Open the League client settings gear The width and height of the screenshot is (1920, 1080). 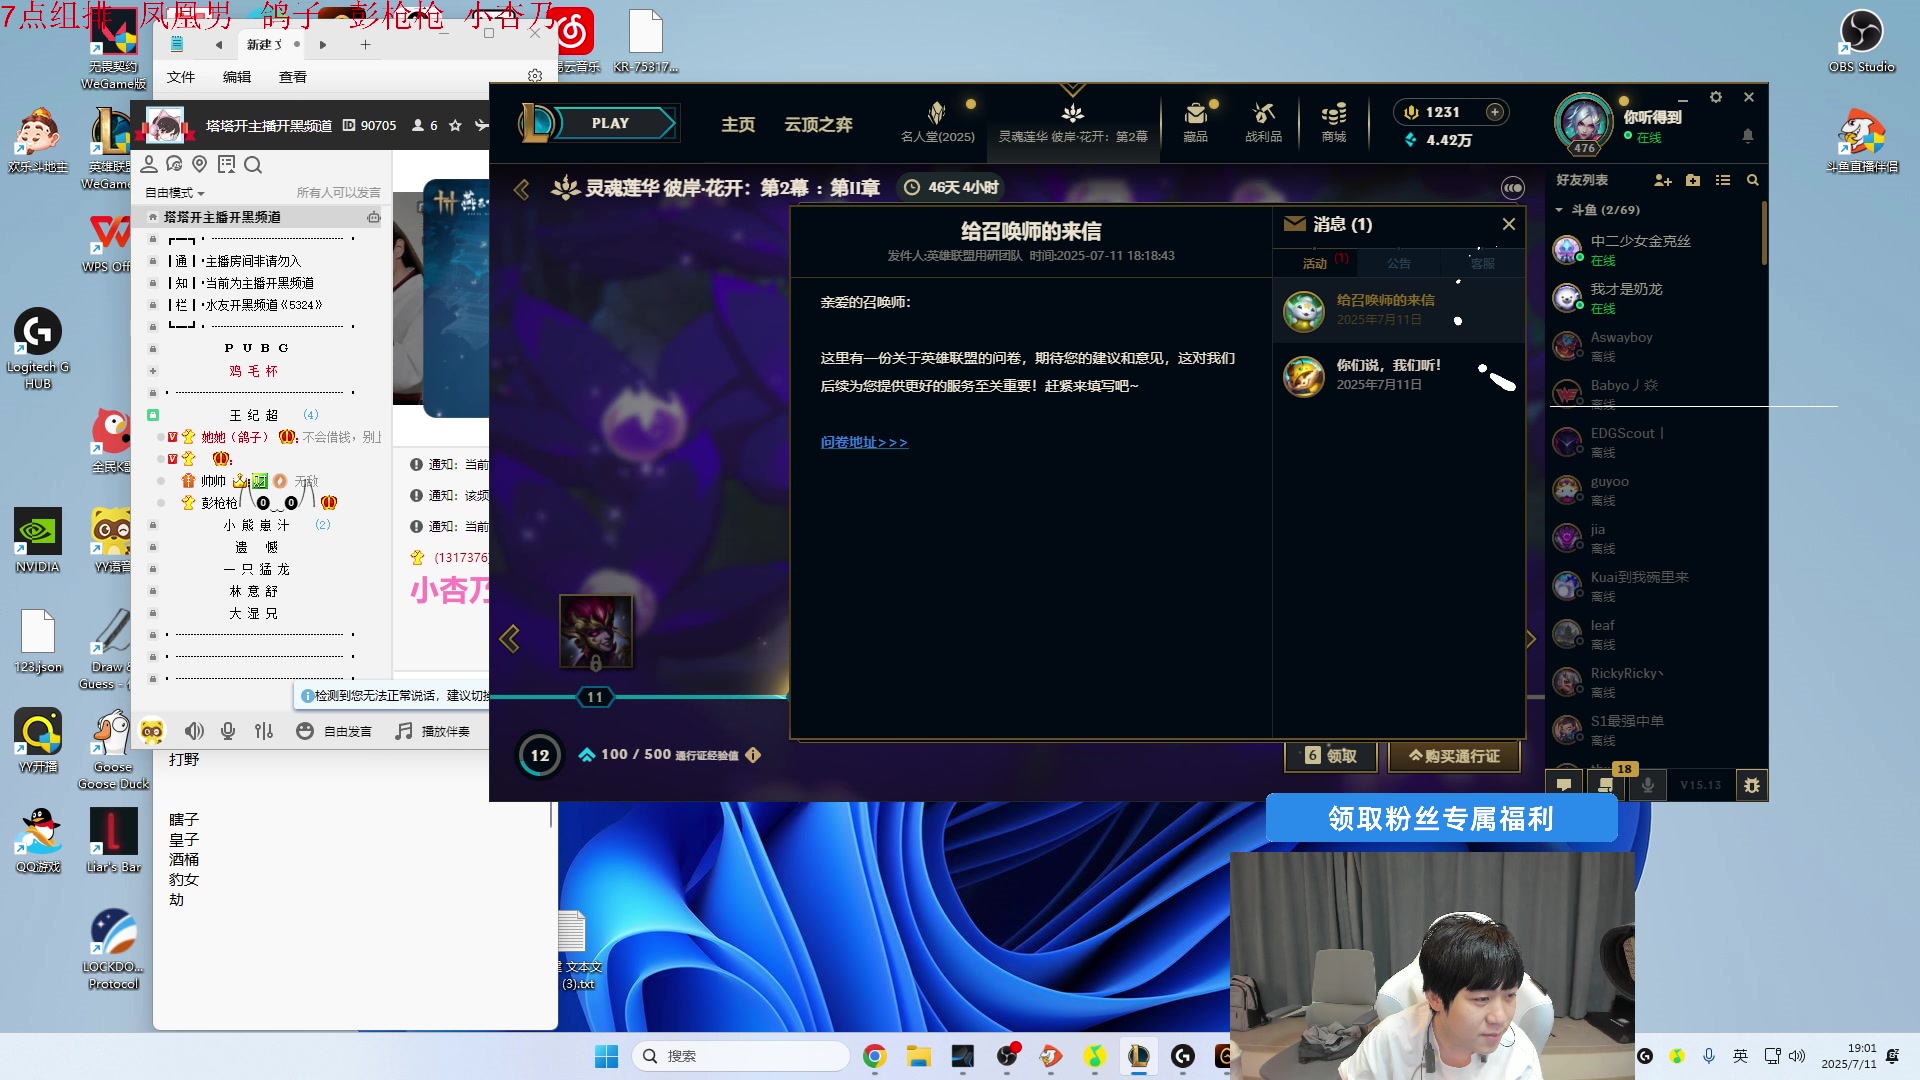1716,97
